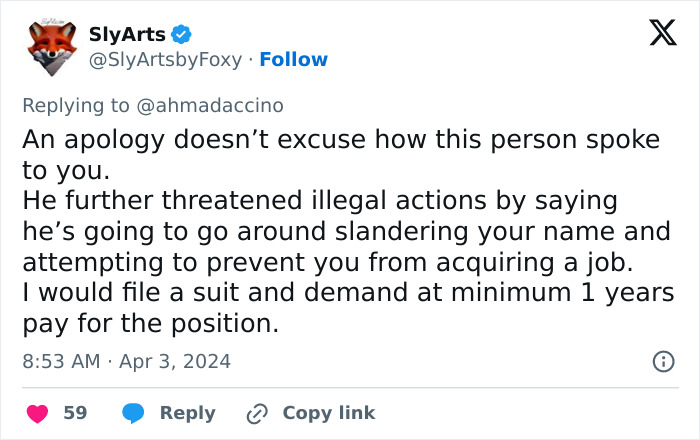
Task: Open the 8:53 AM timestamp
Action: click(x=60, y=361)
